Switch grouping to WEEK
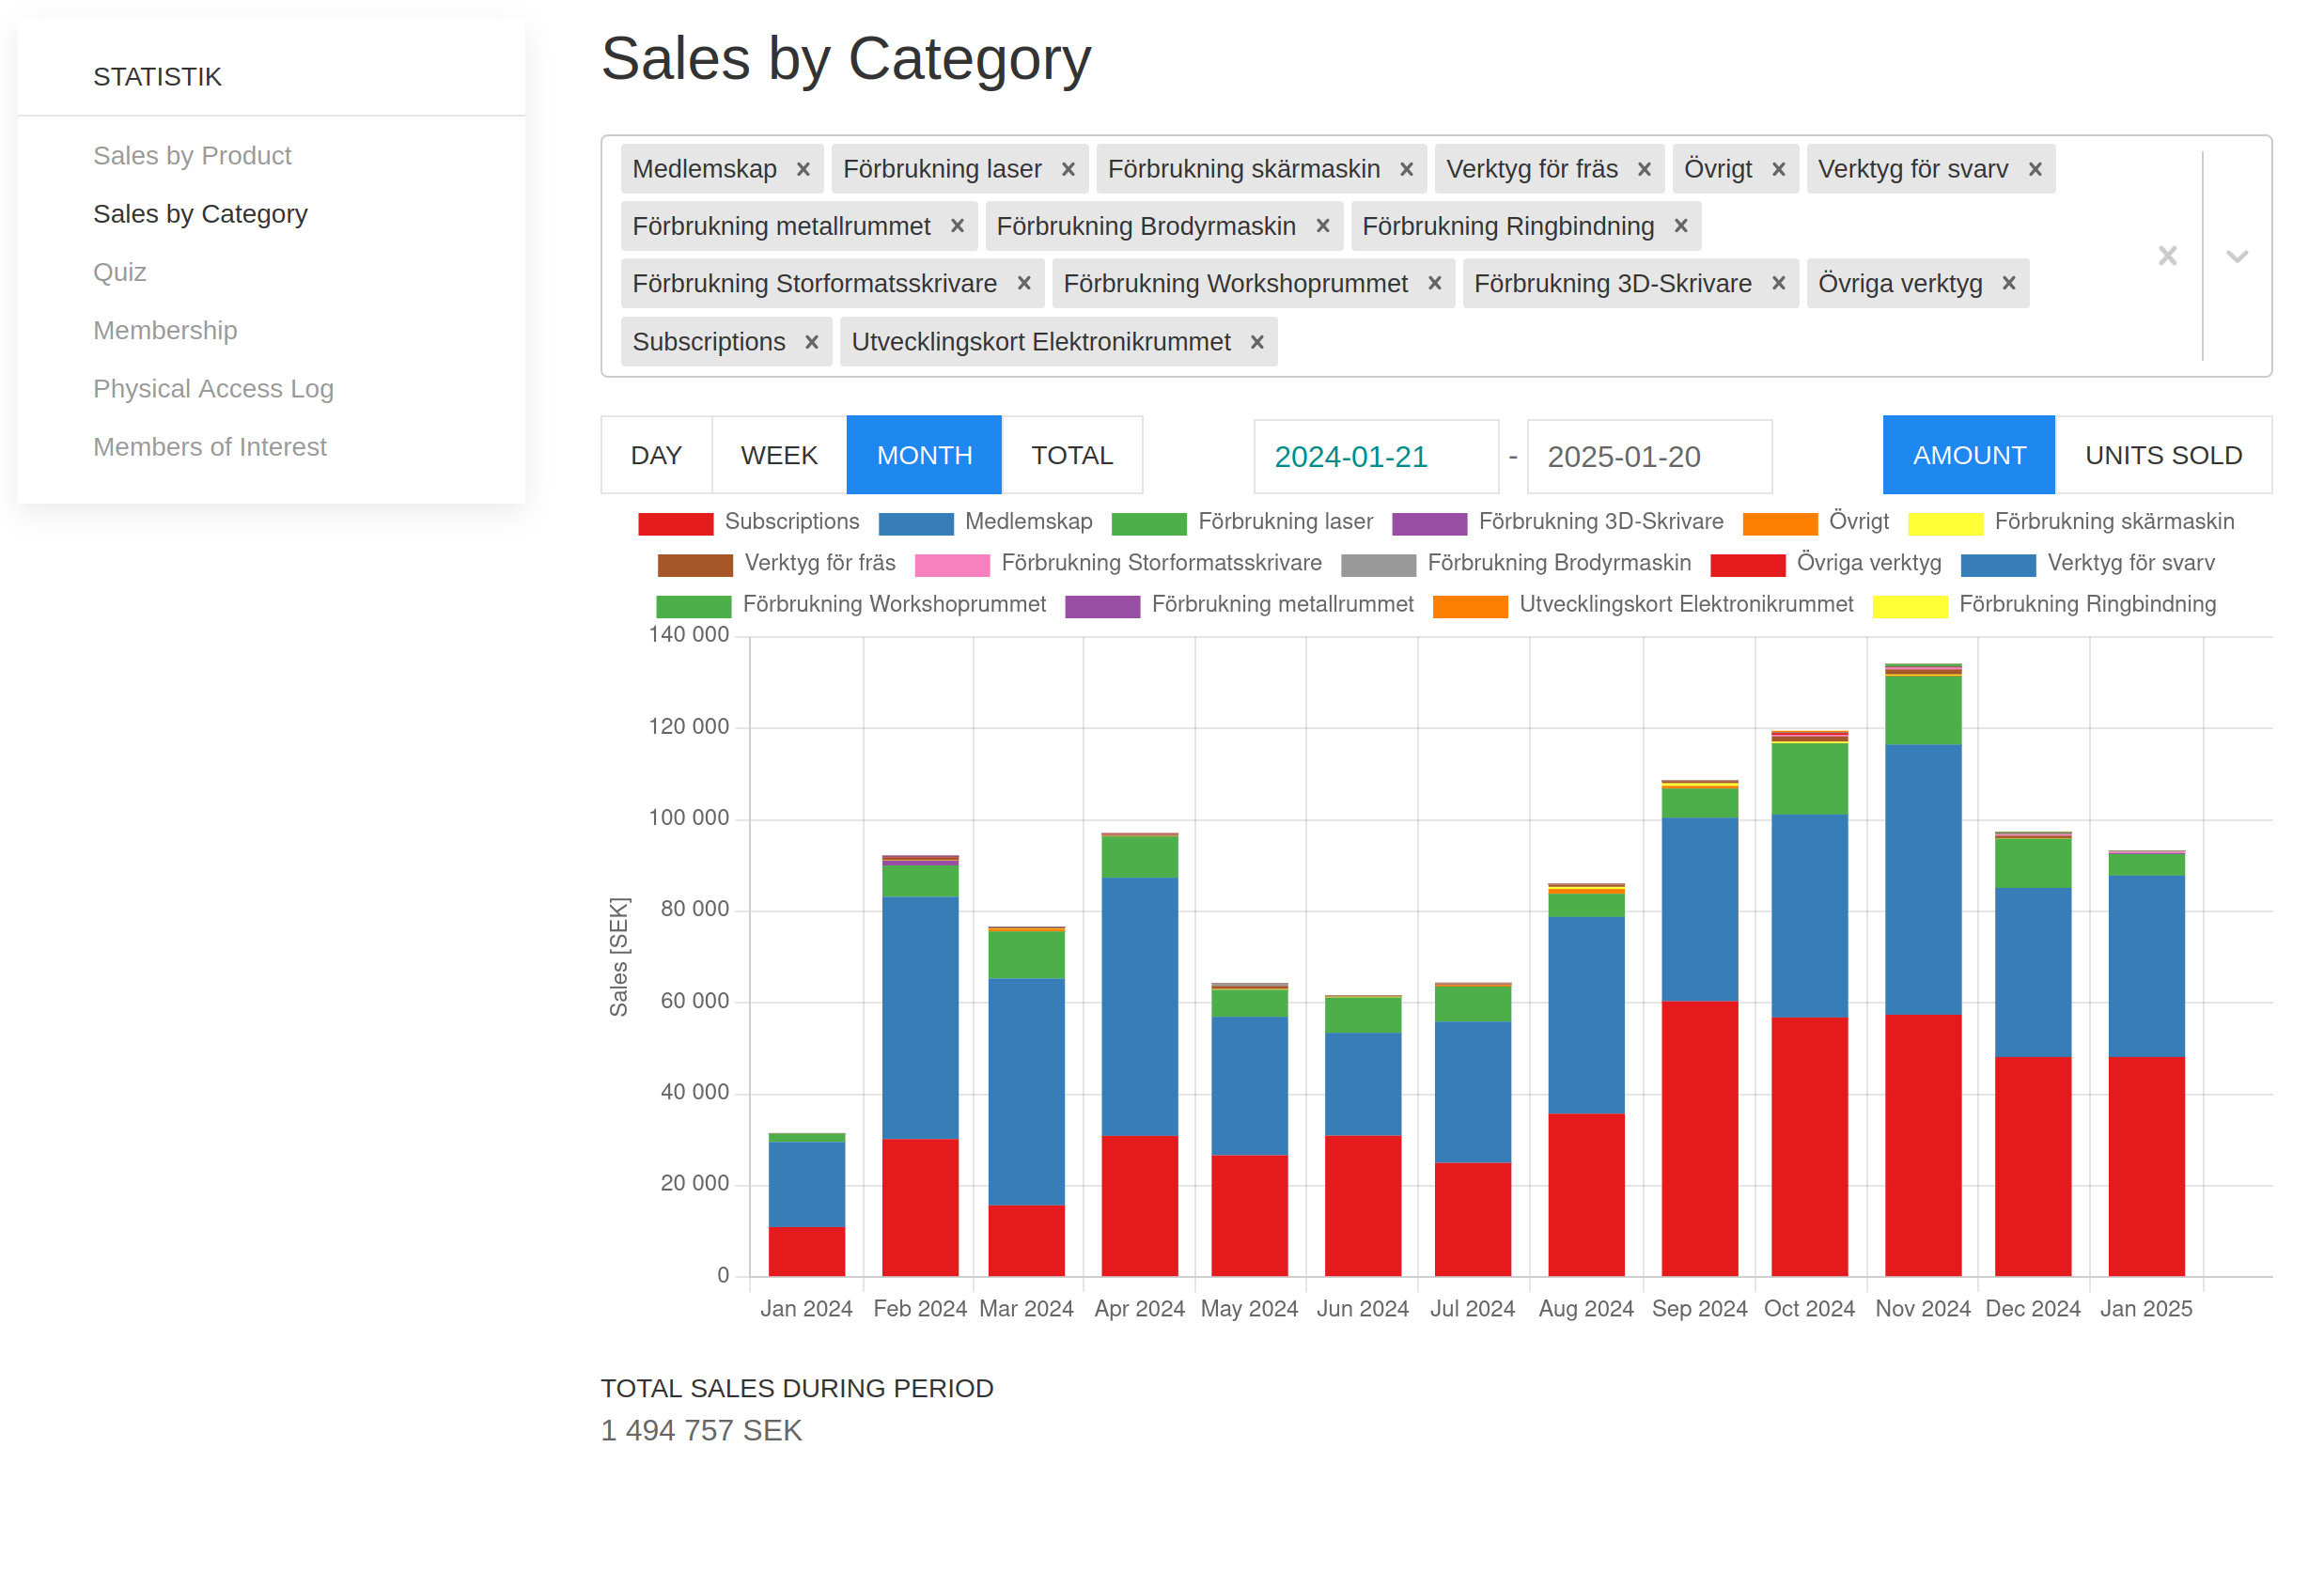Screen dimensions: 2324x1572 click(x=778, y=455)
